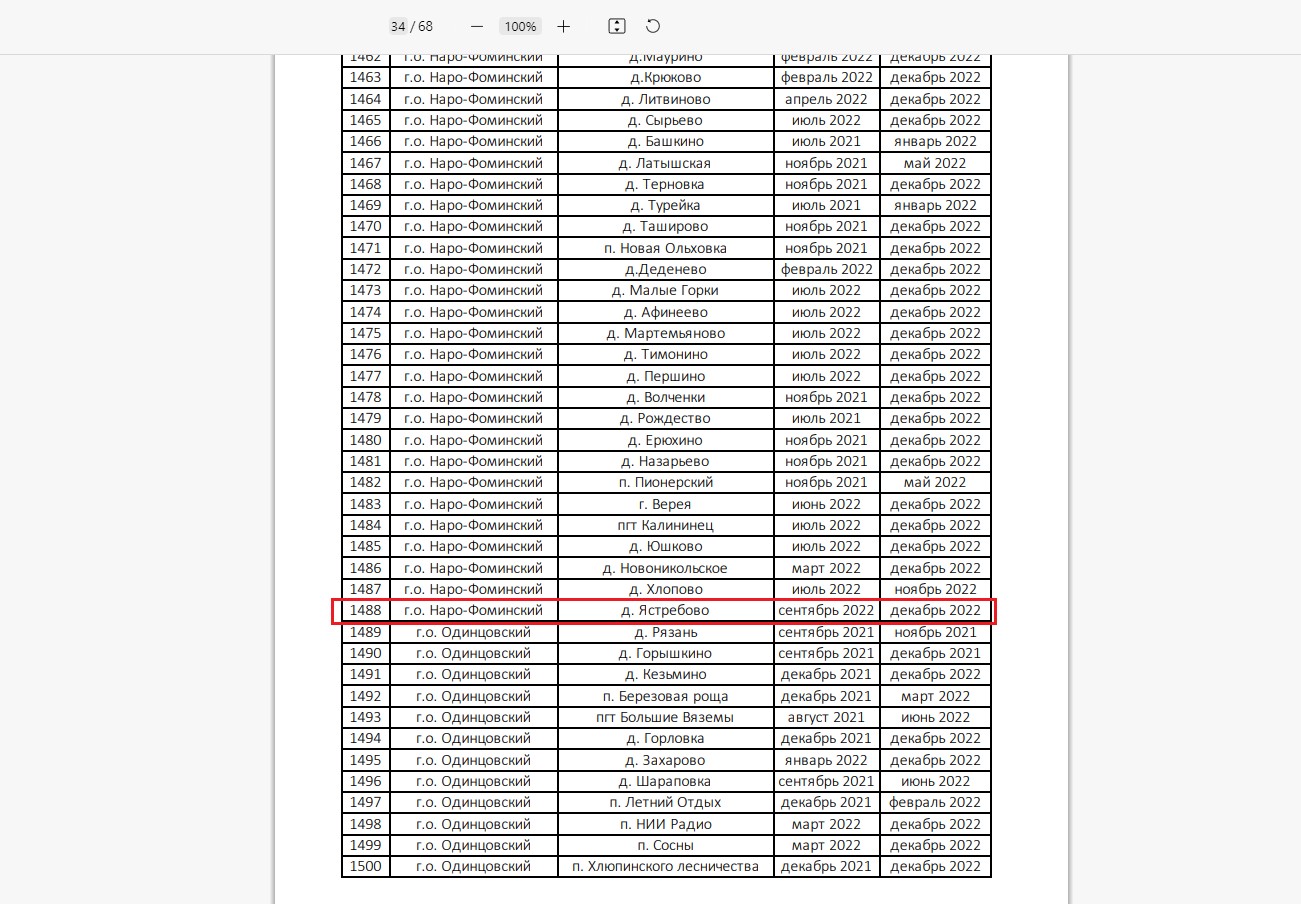Select "д. Хлопово" cell
Image resolution: width=1301 pixels, height=904 pixels.
(x=665, y=589)
